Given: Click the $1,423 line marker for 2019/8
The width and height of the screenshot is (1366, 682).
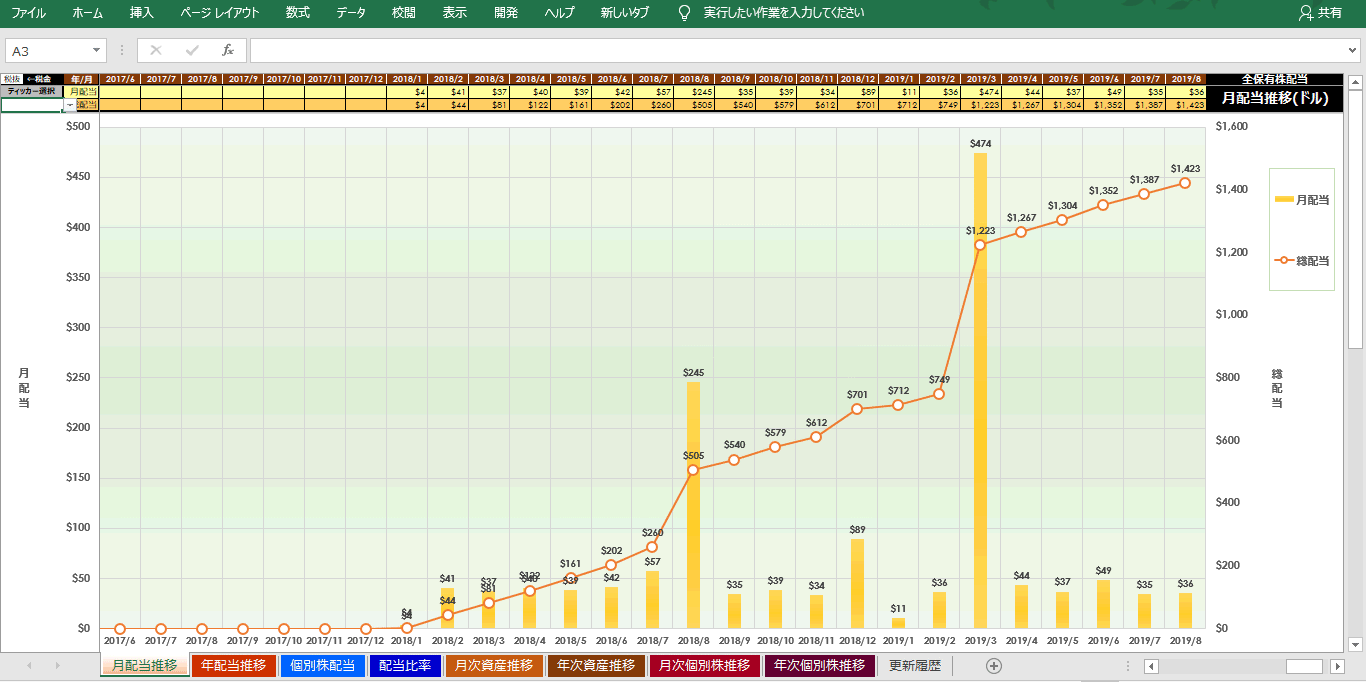Looking at the screenshot, I should click(1185, 183).
